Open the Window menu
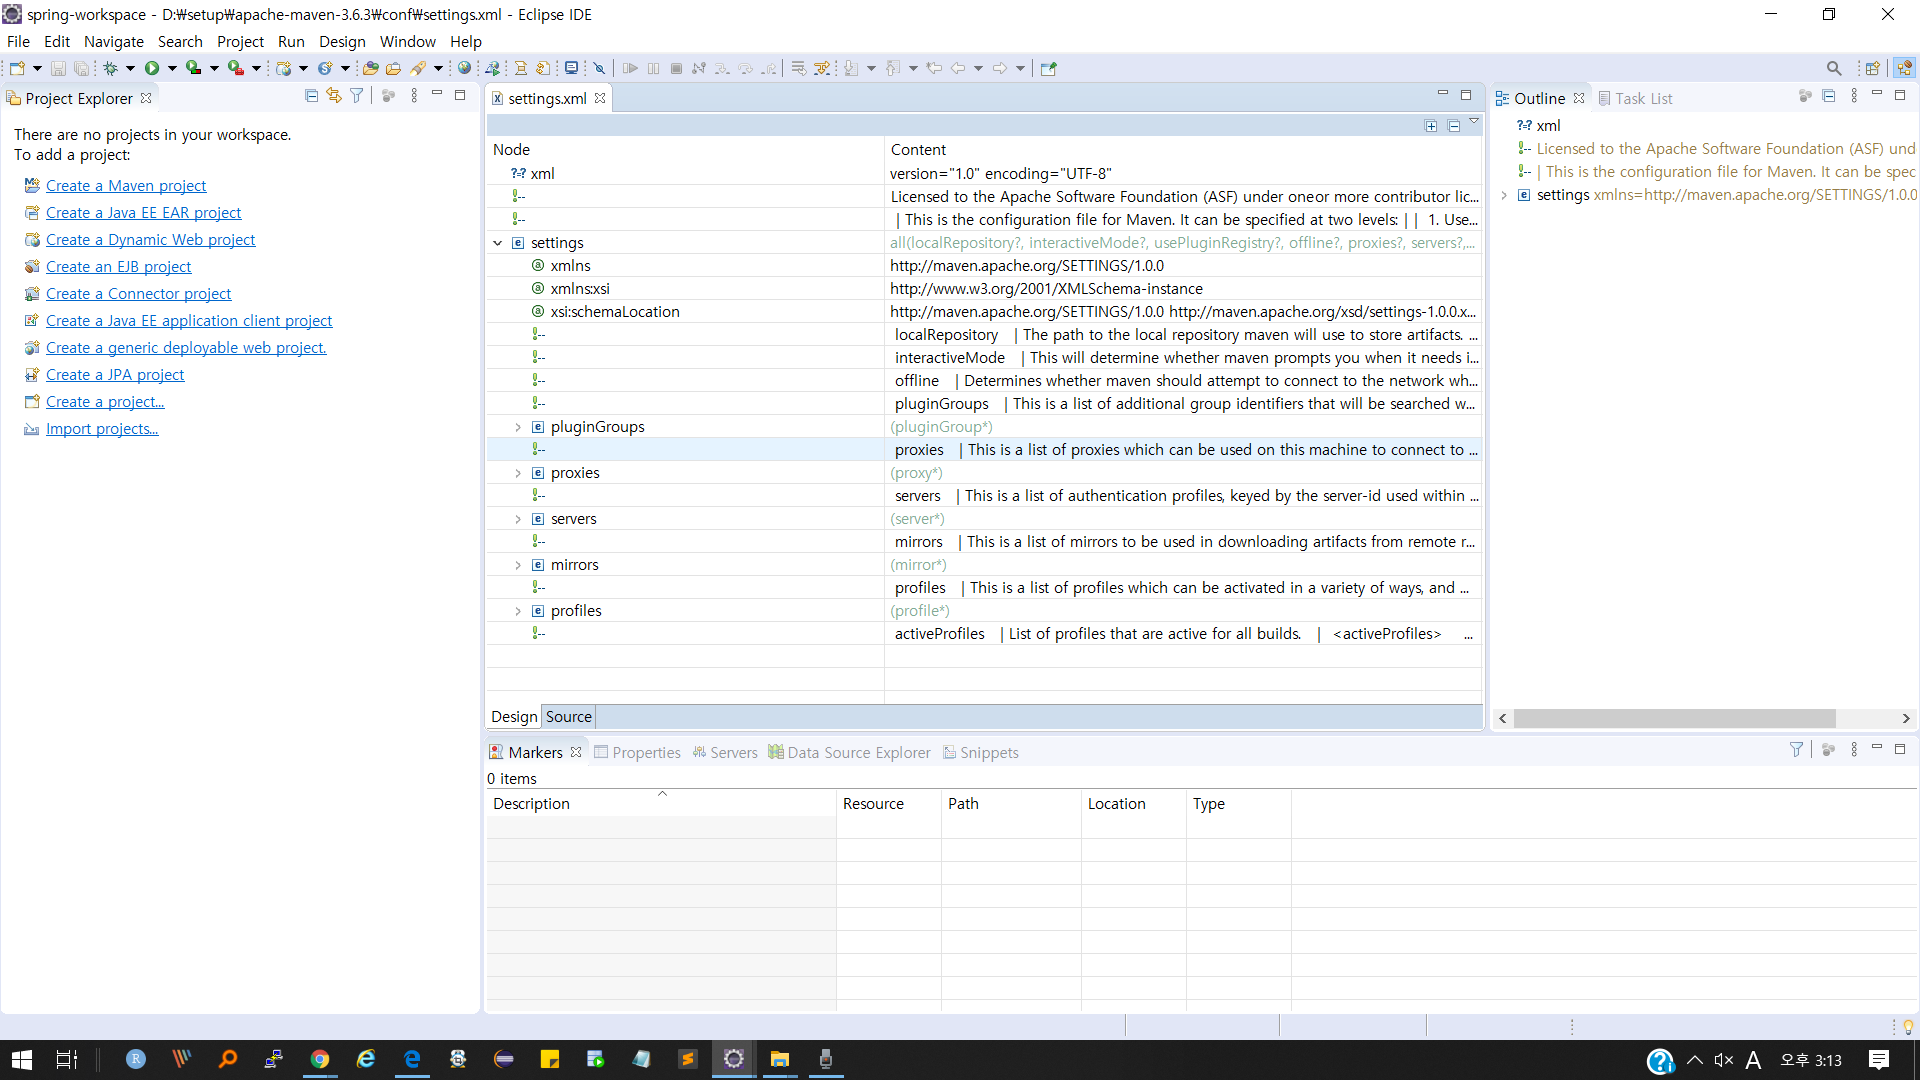 (407, 41)
